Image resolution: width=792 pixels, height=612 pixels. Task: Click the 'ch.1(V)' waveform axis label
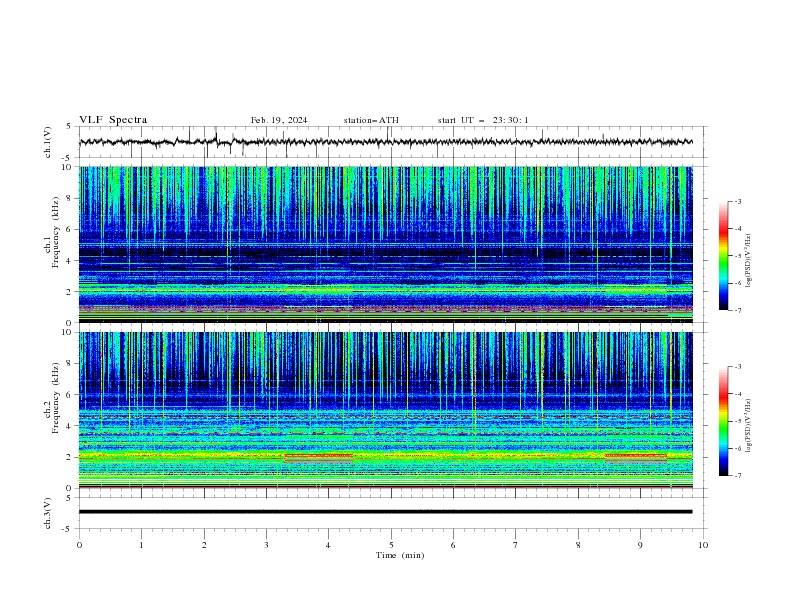point(48,142)
